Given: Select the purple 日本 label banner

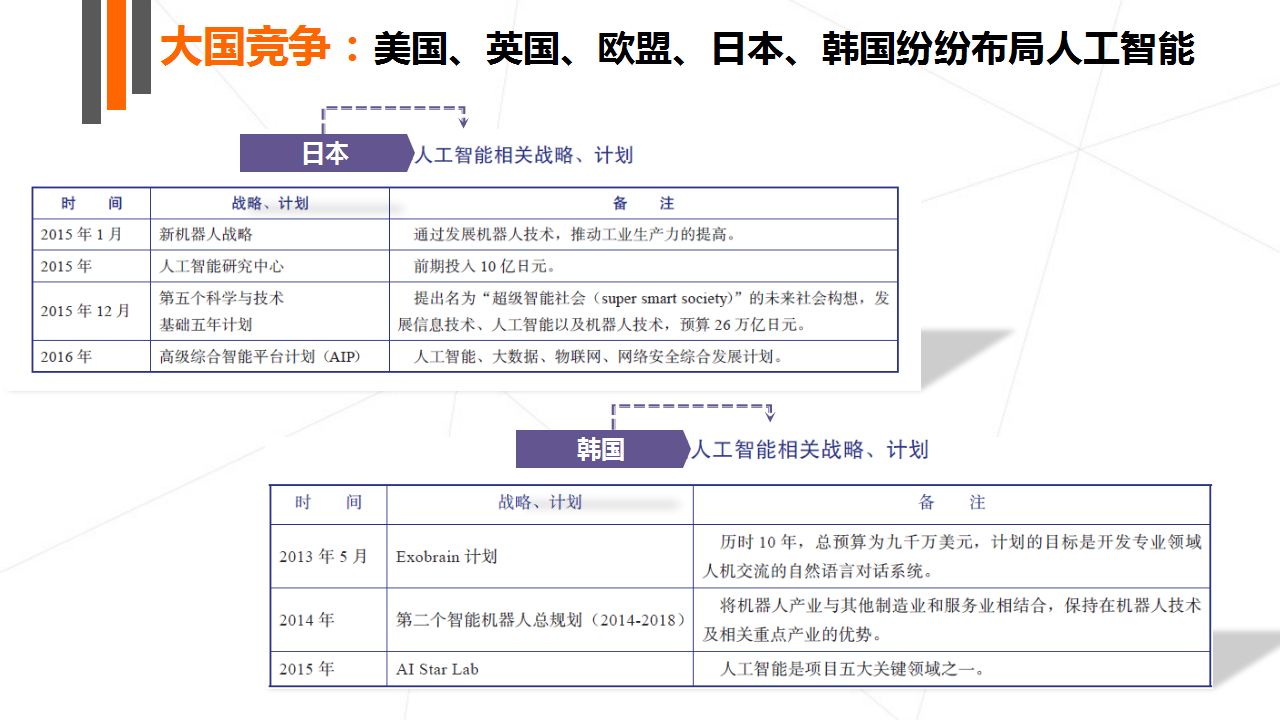Looking at the screenshot, I should pos(325,153).
